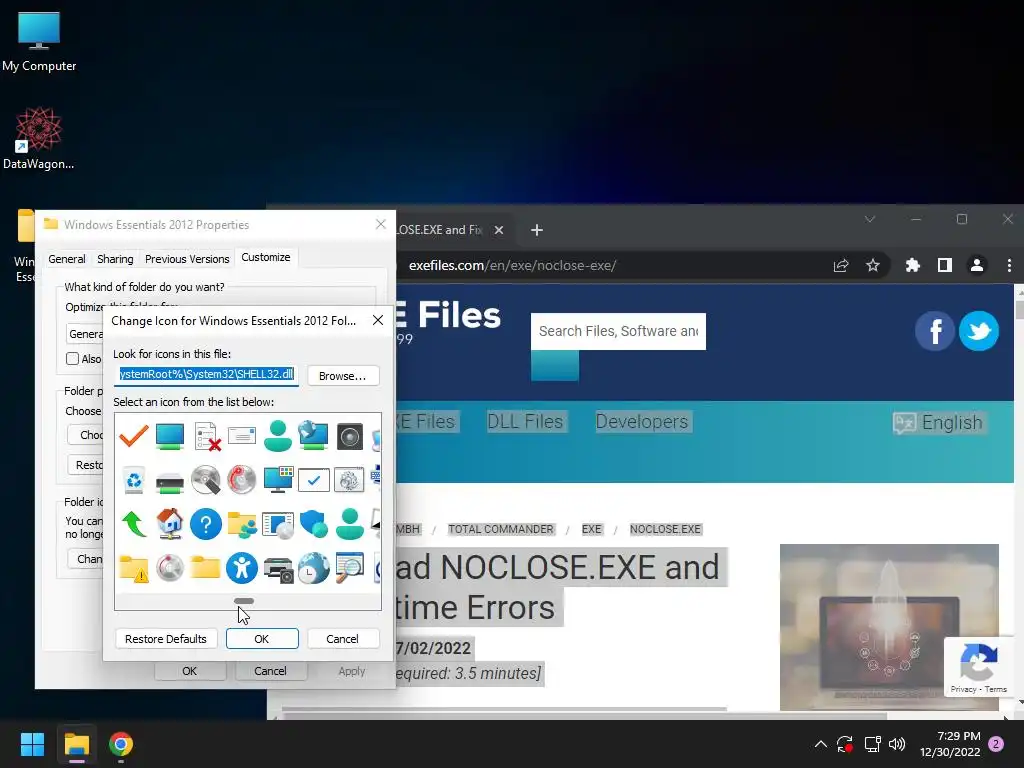Click the Chrome share page icon
The height and width of the screenshot is (768, 1024).
(x=840, y=265)
